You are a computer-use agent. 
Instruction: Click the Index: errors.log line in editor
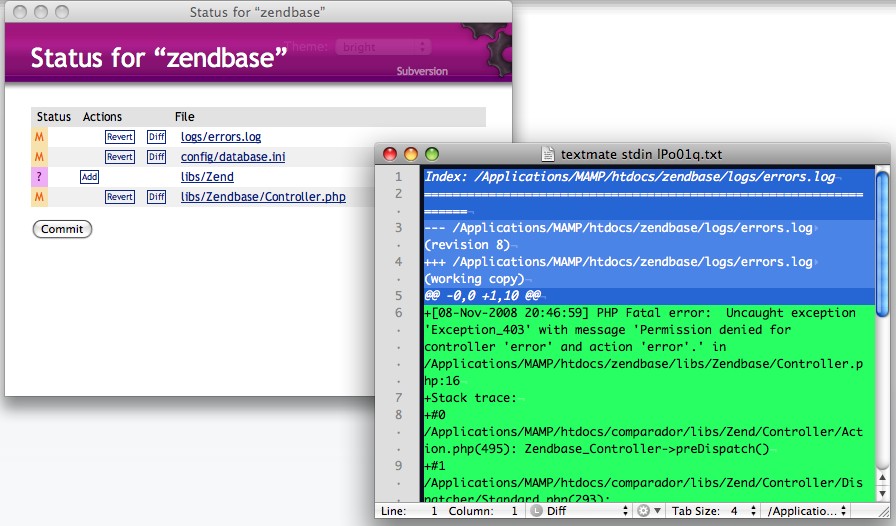[630, 177]
